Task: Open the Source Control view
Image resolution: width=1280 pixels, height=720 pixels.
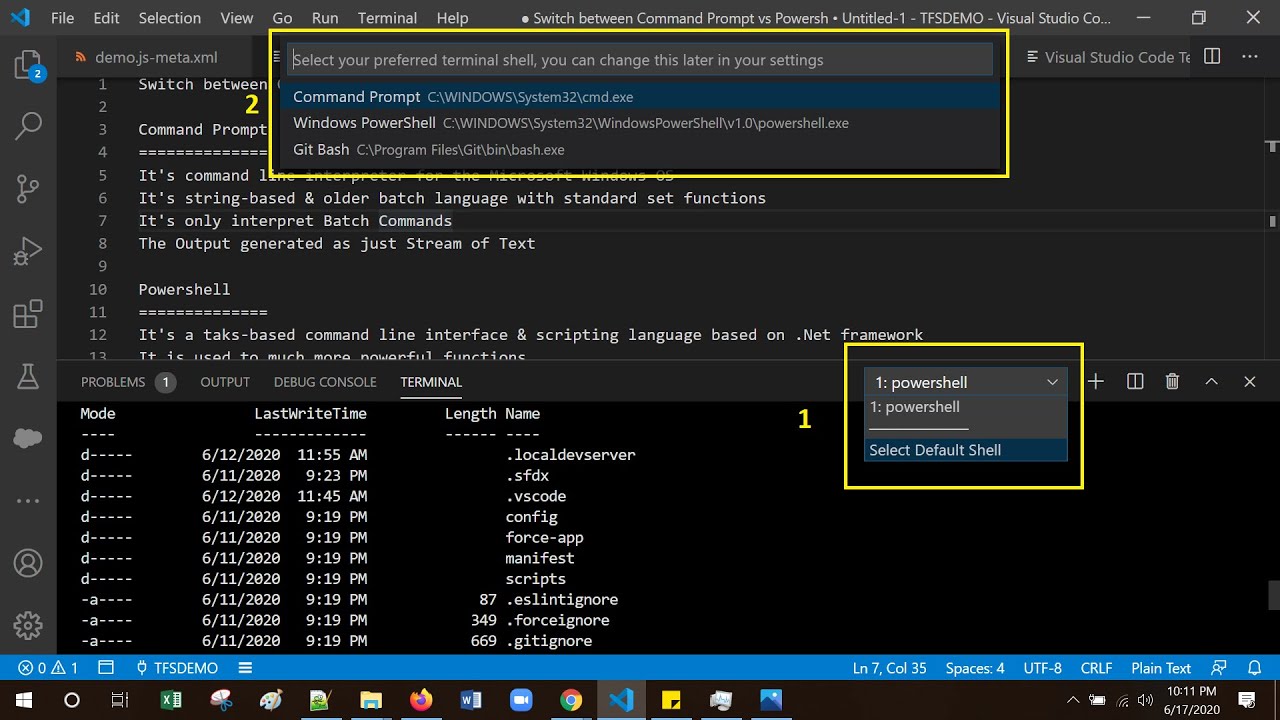Action: (27, 187)
